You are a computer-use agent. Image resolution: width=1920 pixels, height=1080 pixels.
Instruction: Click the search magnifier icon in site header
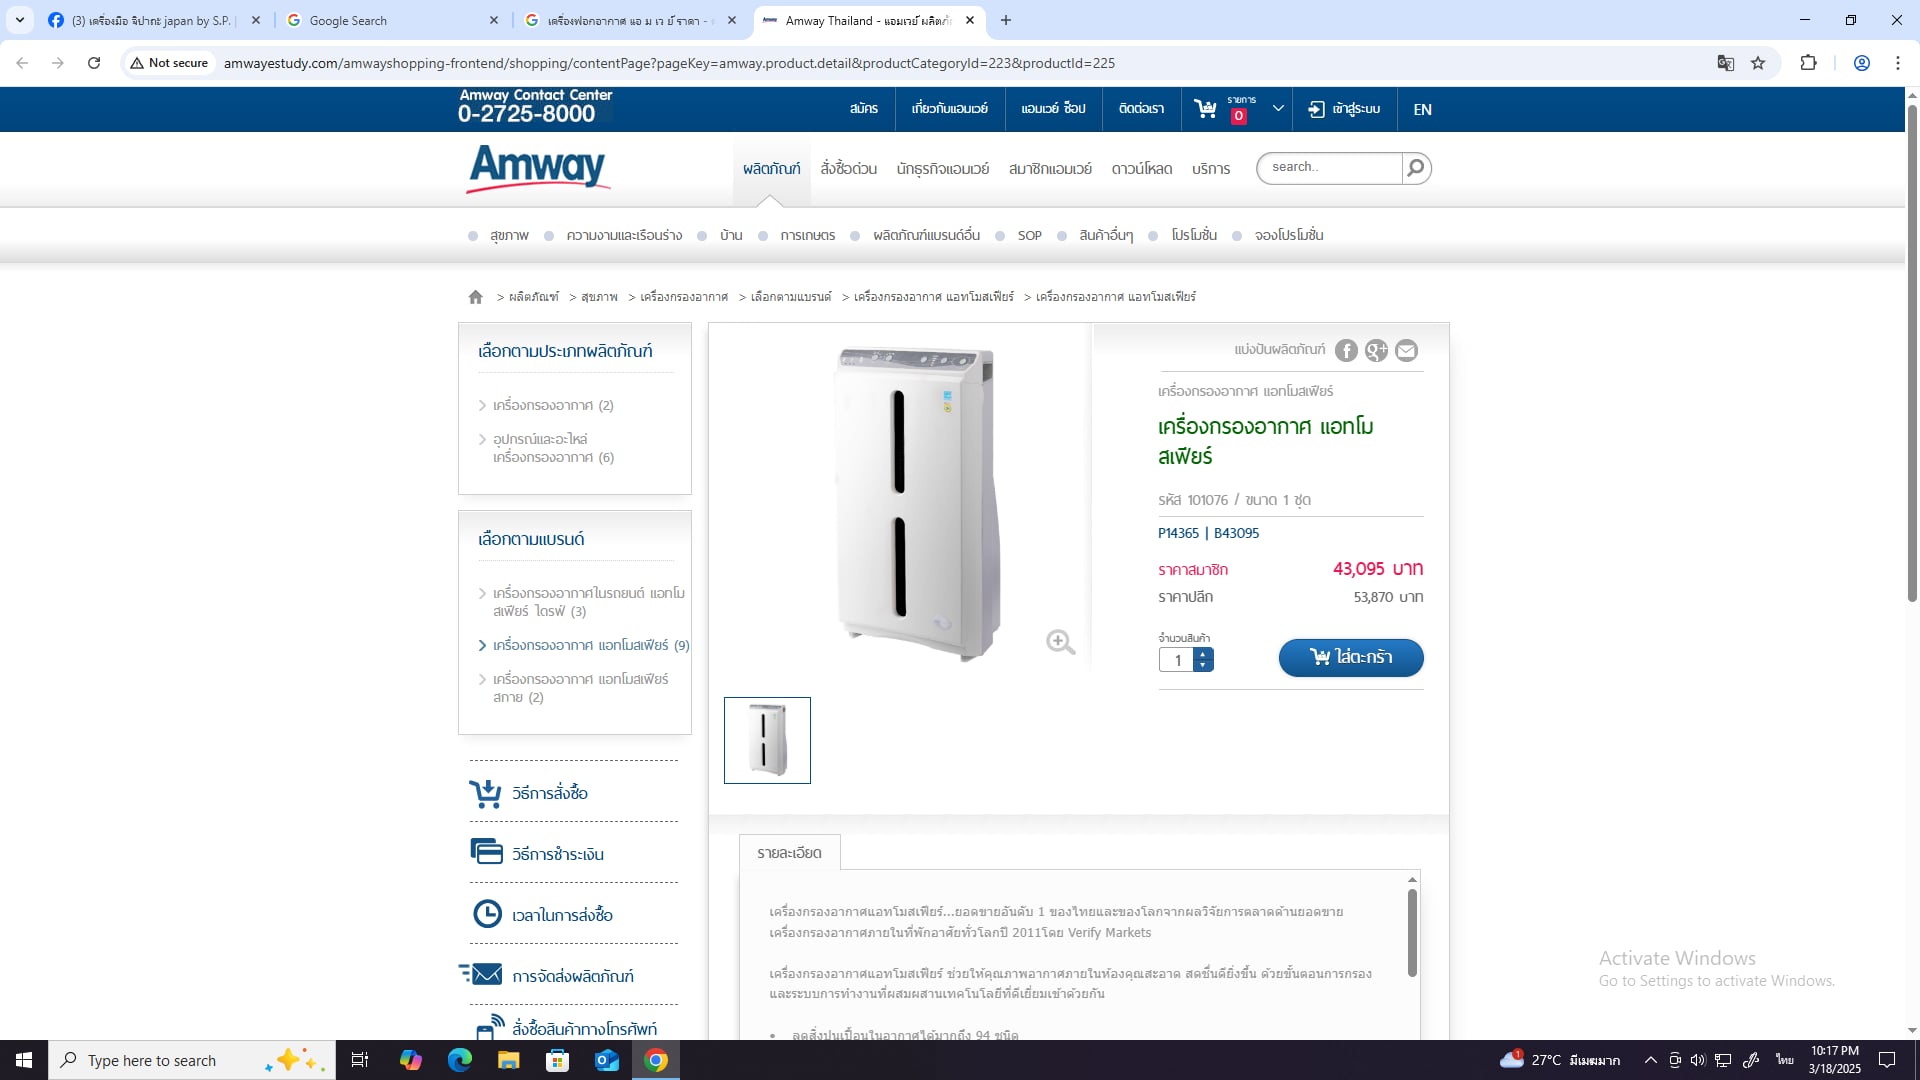pyautogui.click(x=1416, y=168)
